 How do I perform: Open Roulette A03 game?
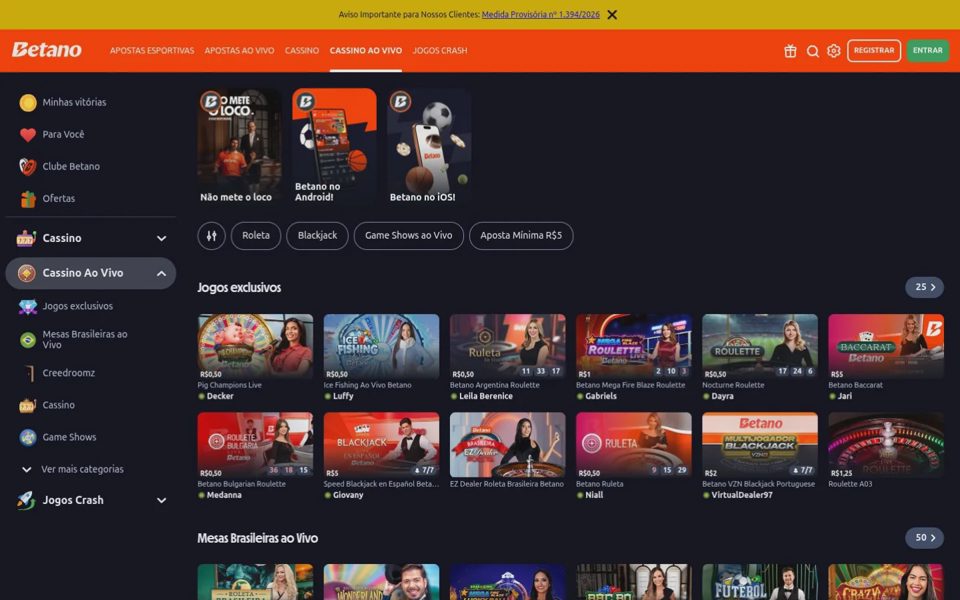click(x=886, y=445)
